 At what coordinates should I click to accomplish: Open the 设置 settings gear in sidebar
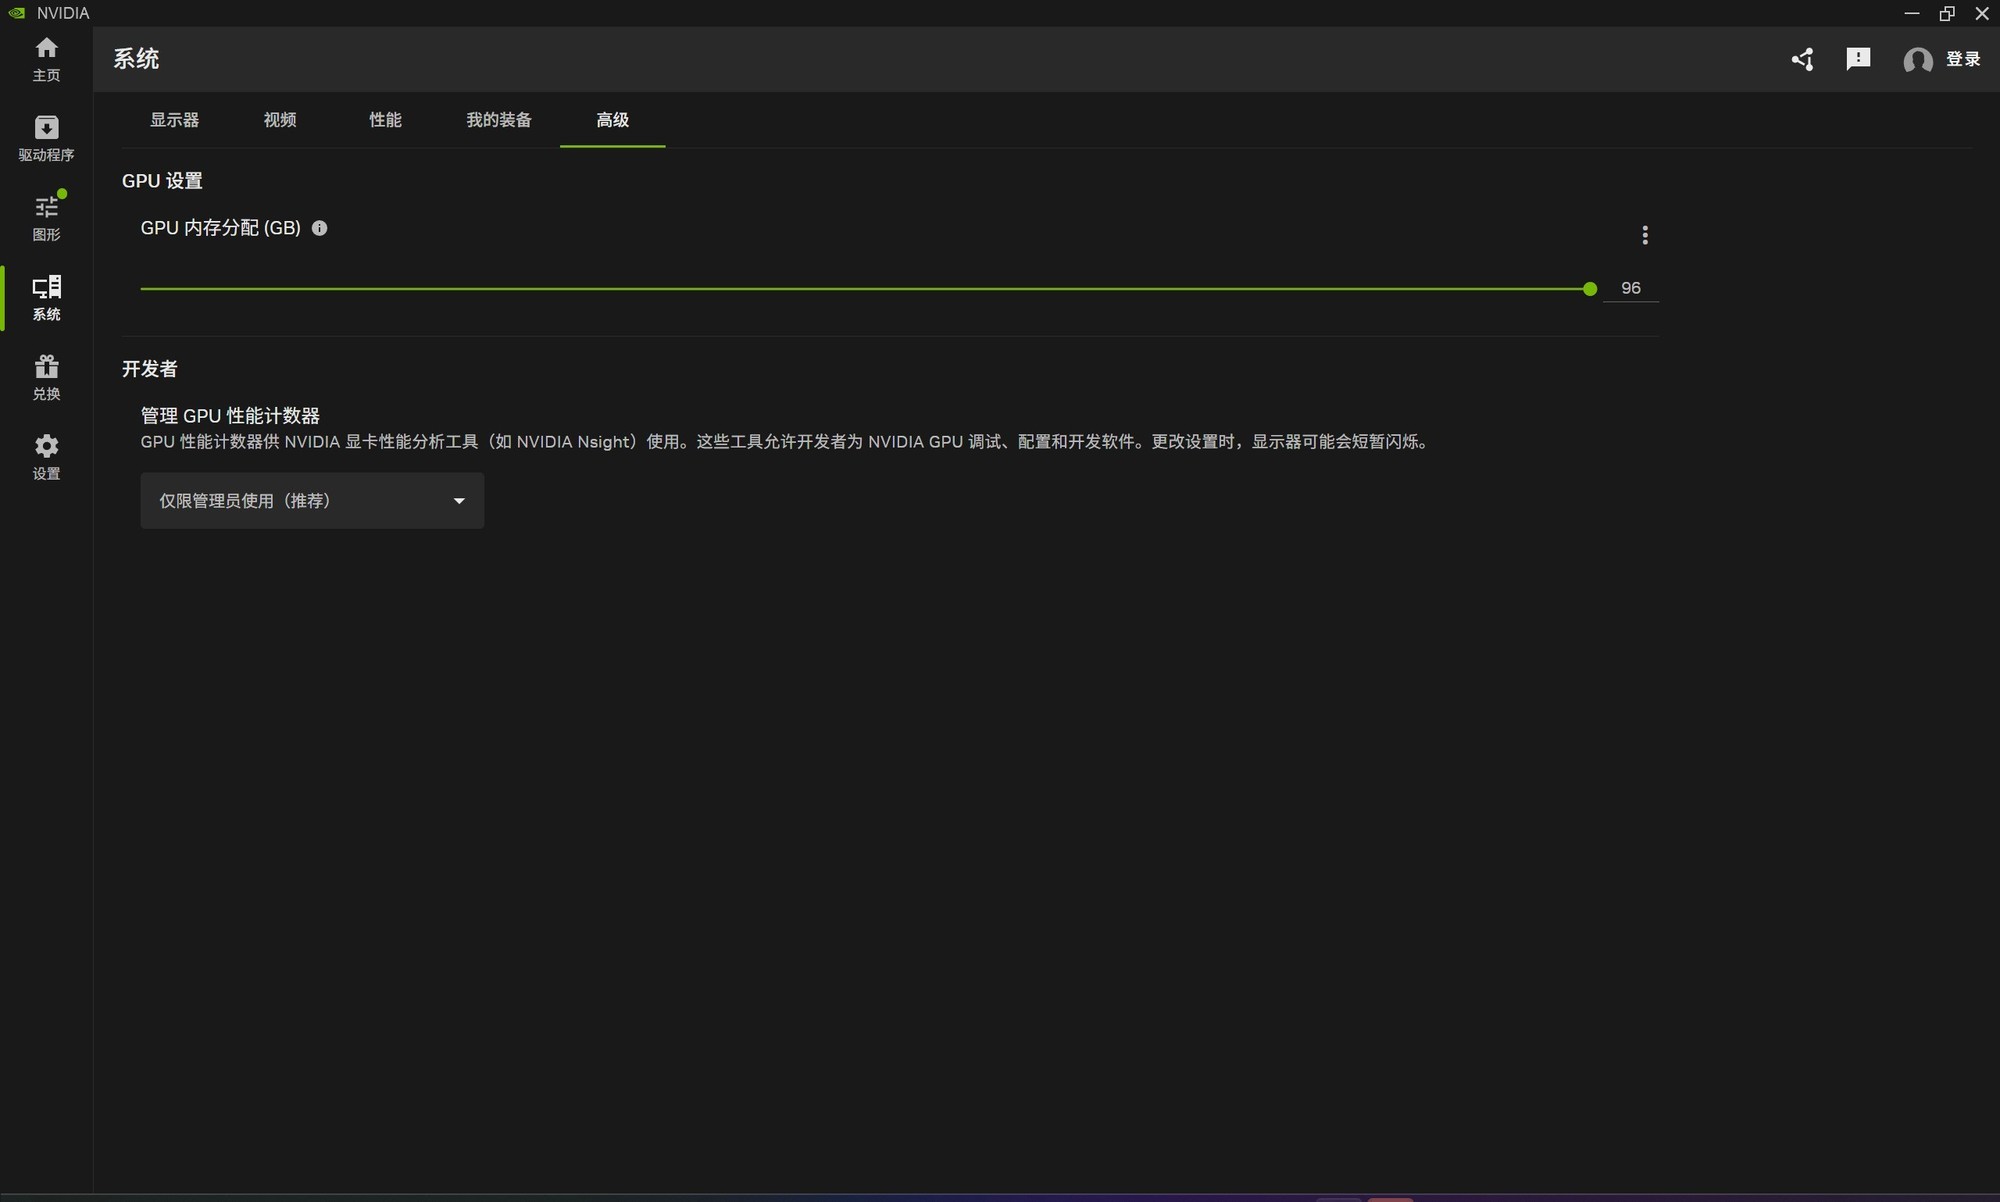coord(46,457)
